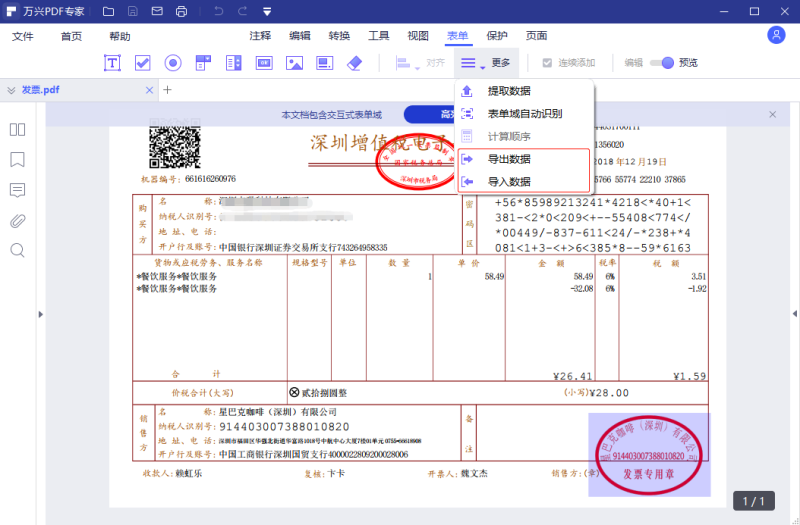Switch to the 页面 tab
Viewport: 800px width, 525px height.
click(x=536, y=36)
